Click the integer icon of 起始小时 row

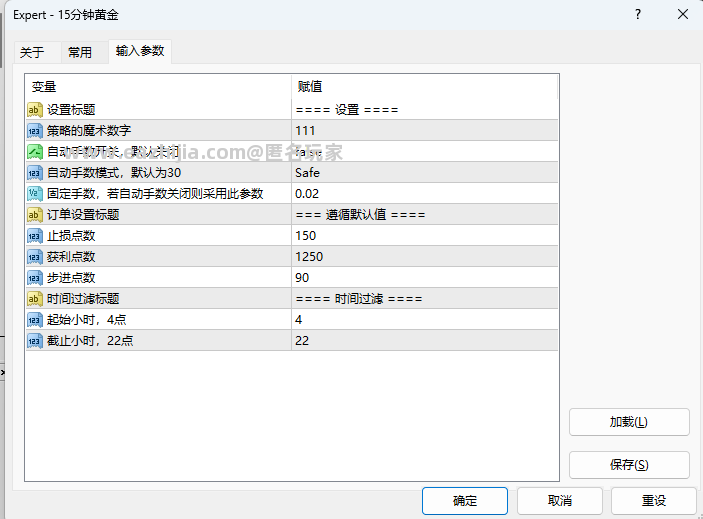pos(35,320)
